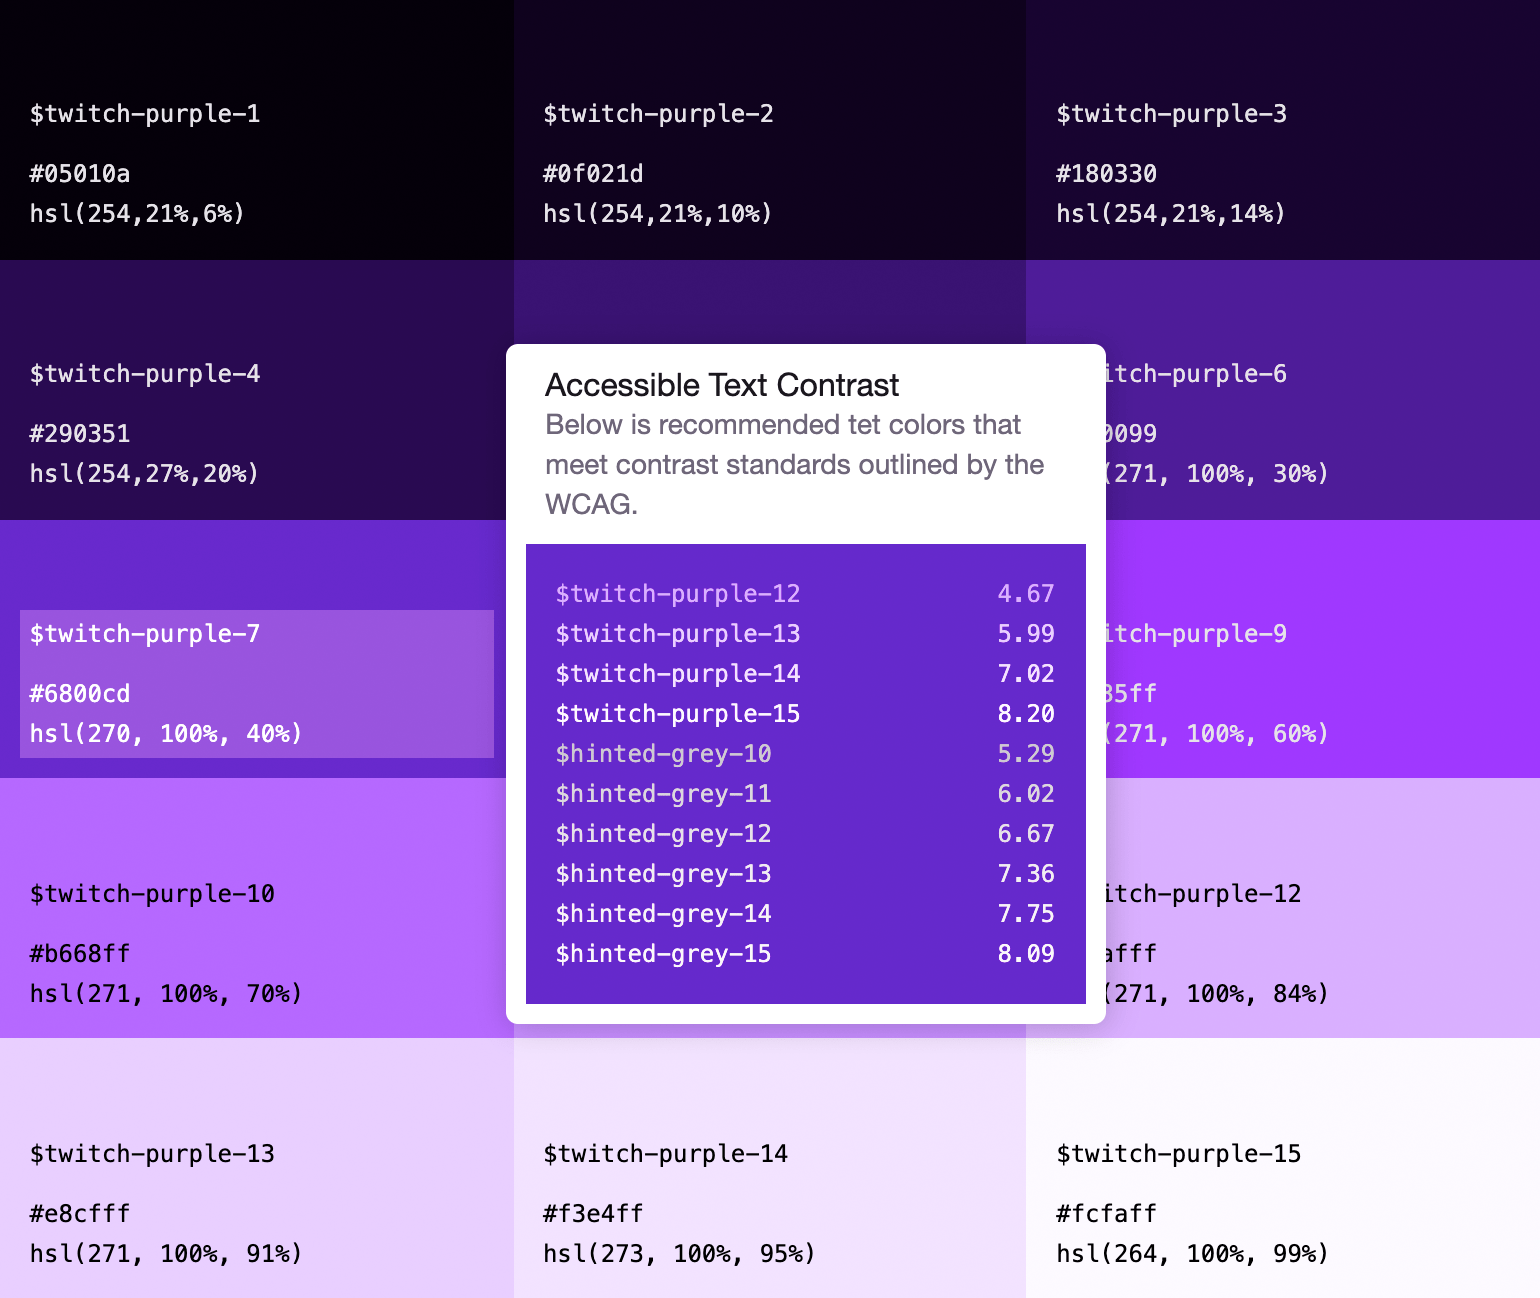Click hex value #e8cfff
The image size is (1540, 1298).
click(x=80, y=1214)
